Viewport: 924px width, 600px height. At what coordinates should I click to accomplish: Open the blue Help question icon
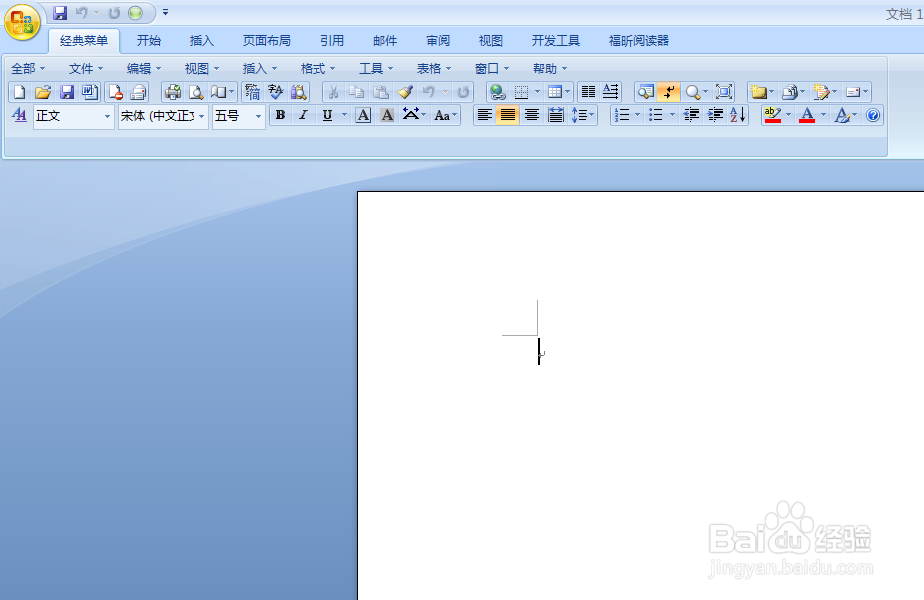(x=873, y=116)
